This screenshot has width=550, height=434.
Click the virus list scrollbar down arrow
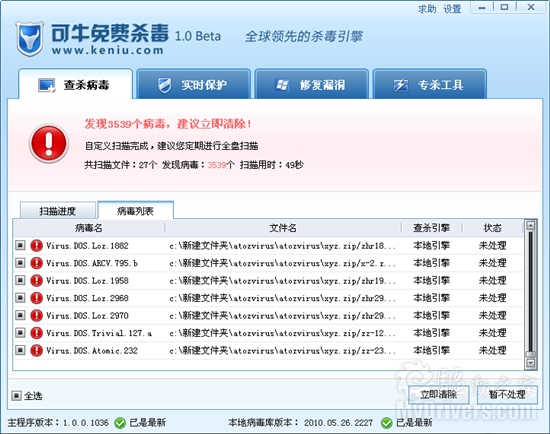pyautogui.click(x=531, y=363)
